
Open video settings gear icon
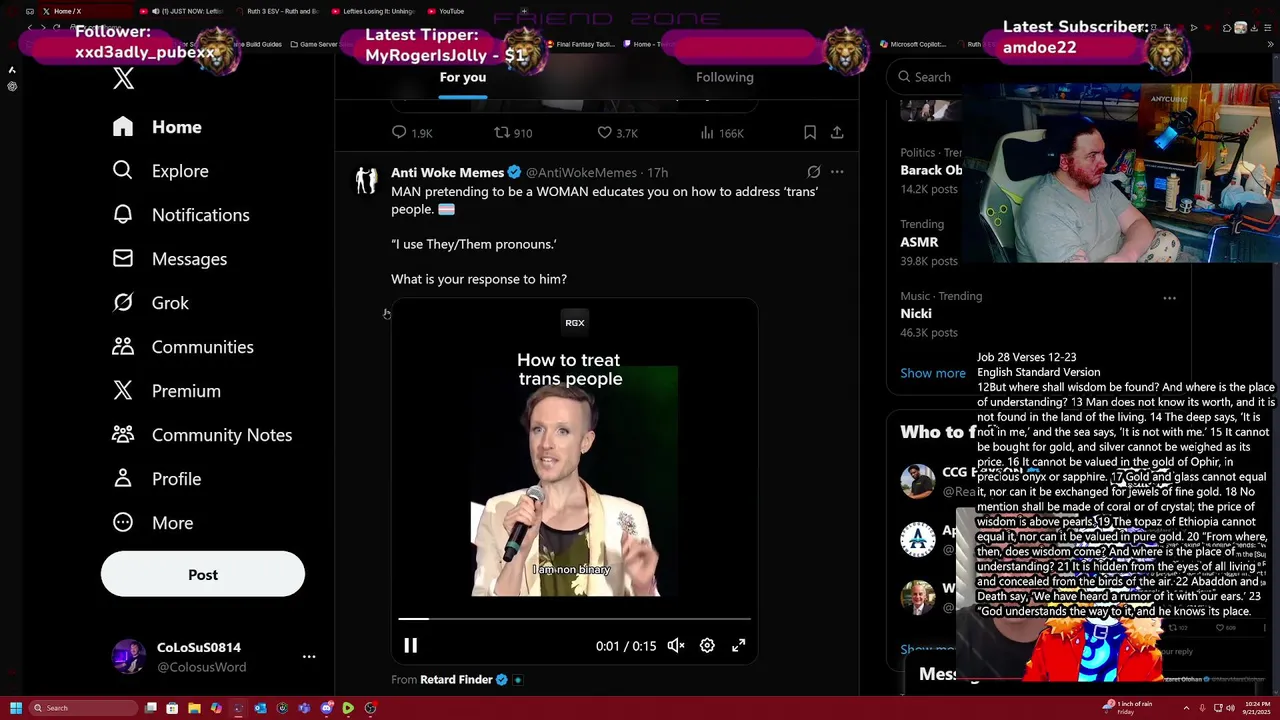(x=707, y=646)
